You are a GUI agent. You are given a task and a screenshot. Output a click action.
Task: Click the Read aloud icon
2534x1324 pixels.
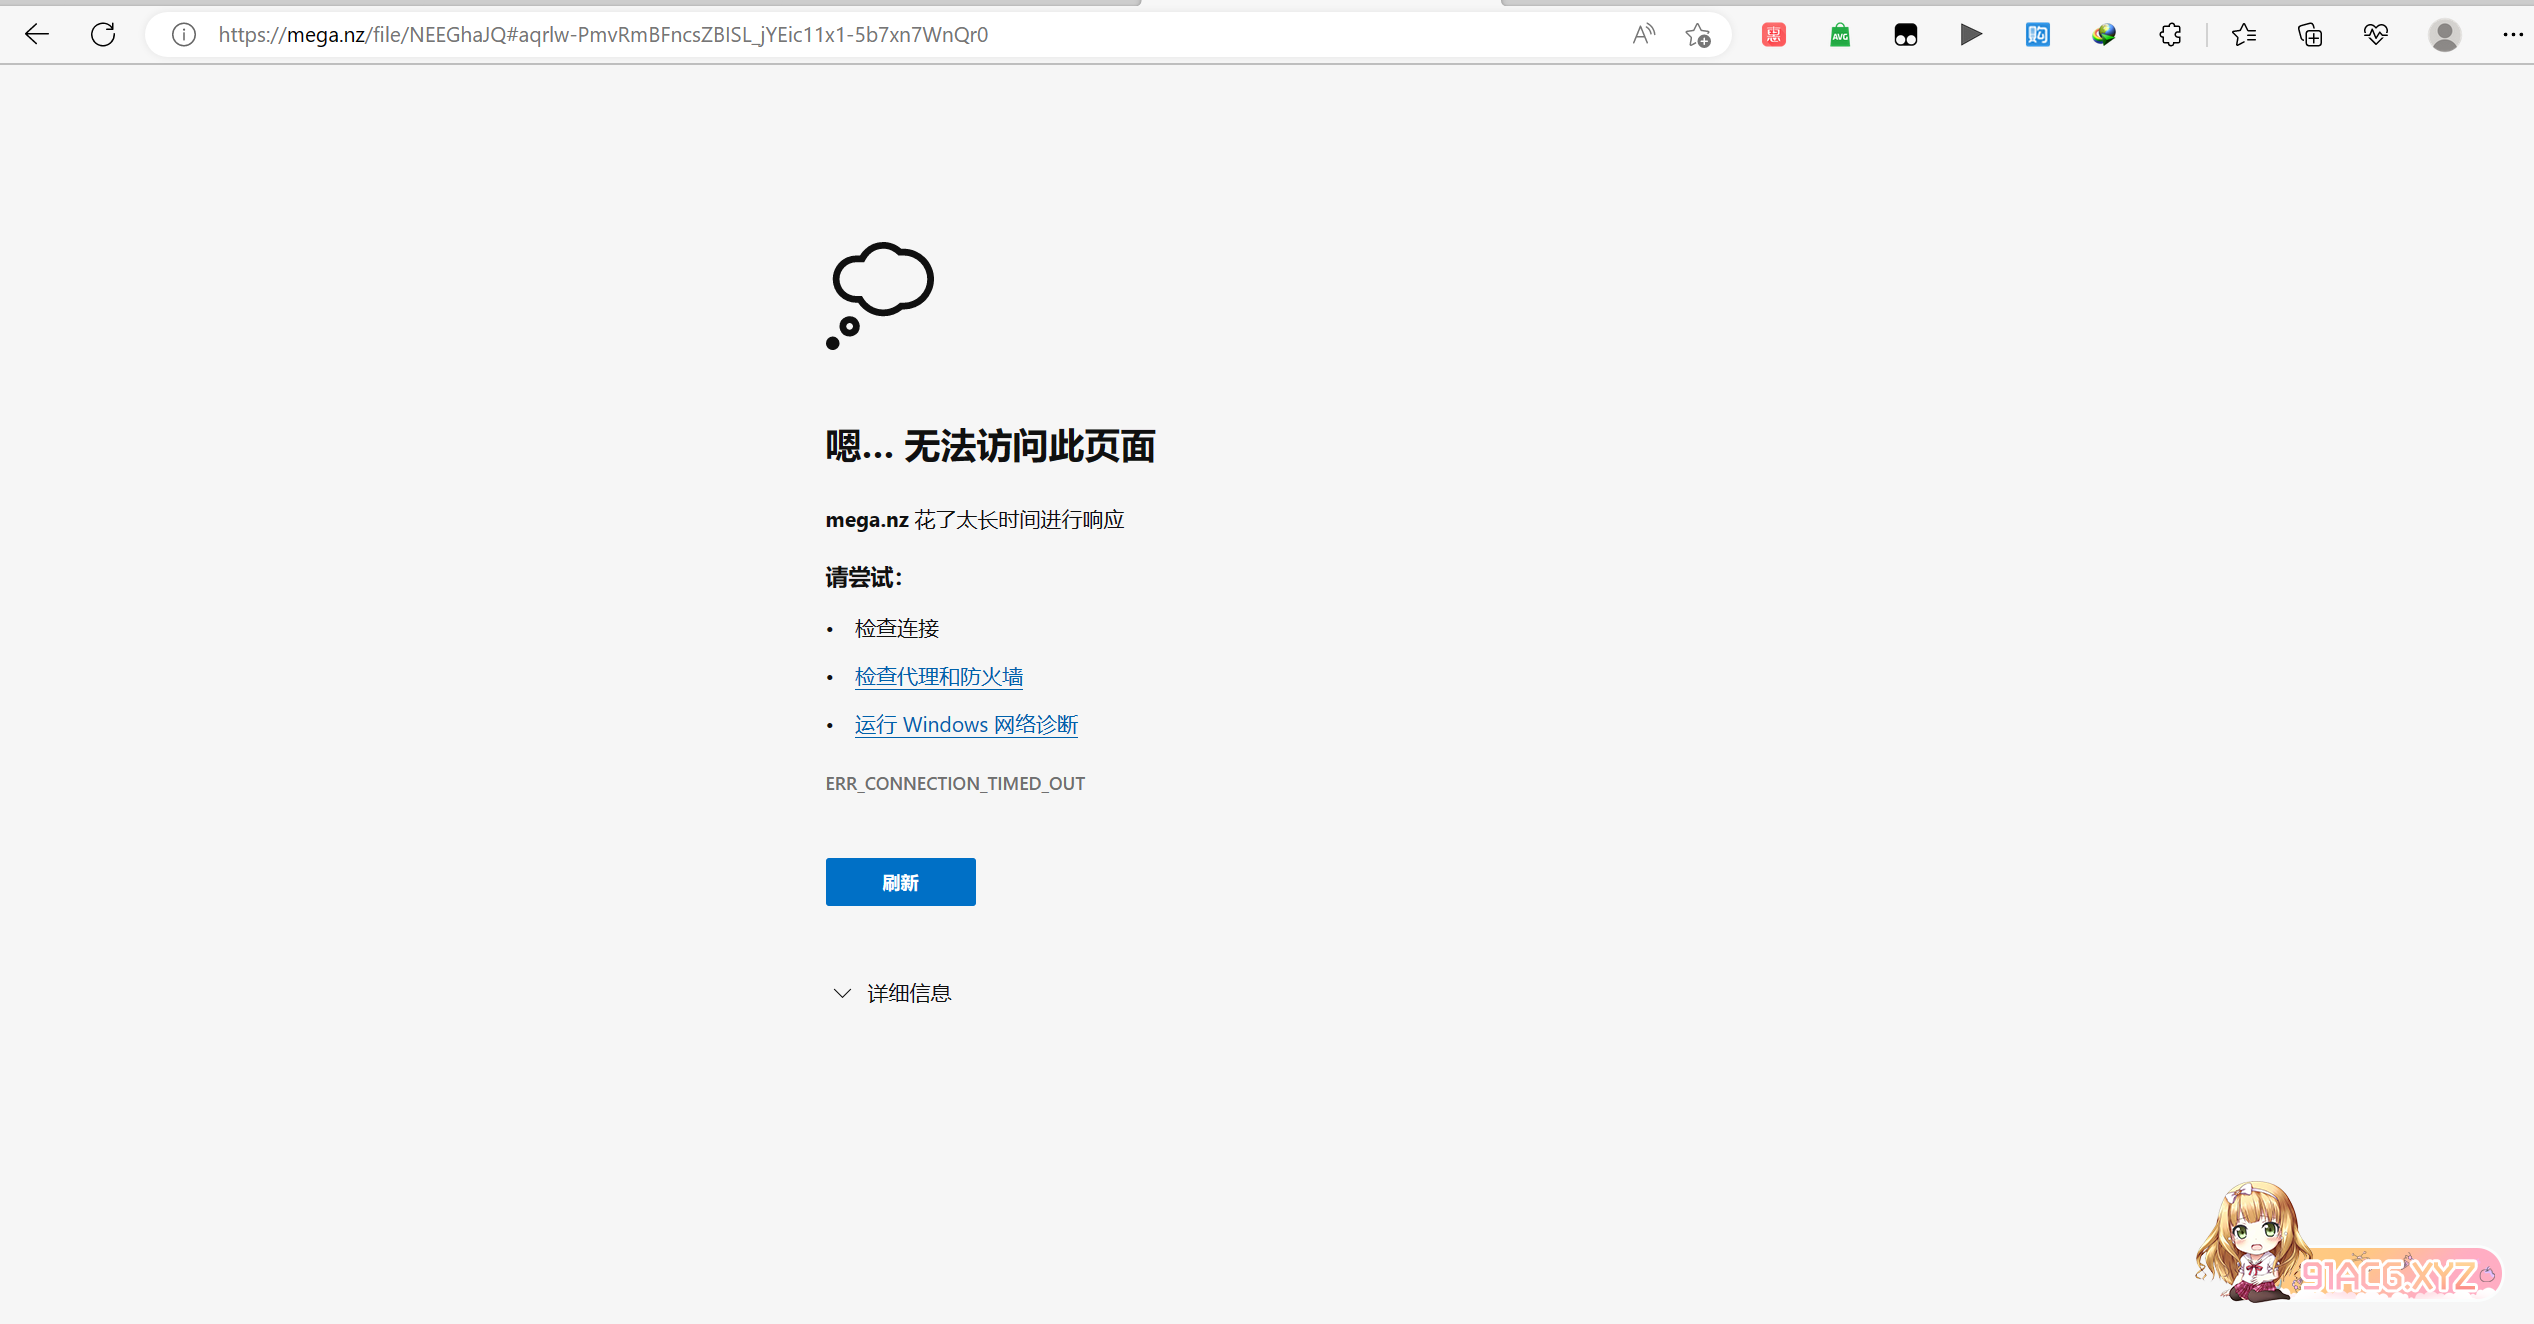click(x=1643, y=35)
